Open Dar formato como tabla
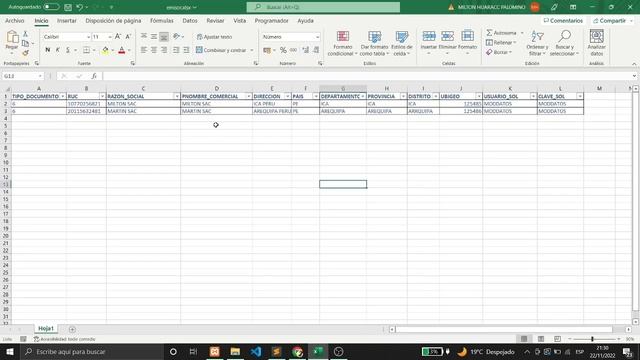This screenshot has height=360, width=640. [x=374, y=43]
